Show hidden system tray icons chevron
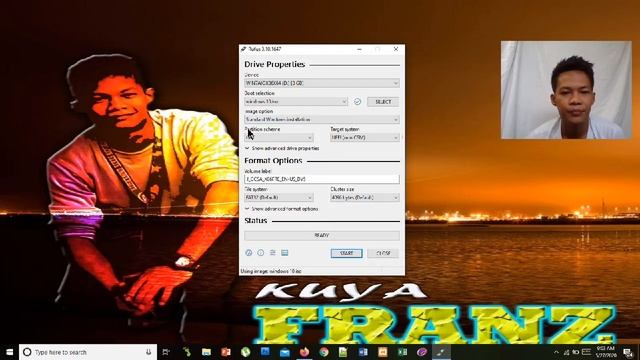Viewport: 640px width, 360px height. pos(556,352)
